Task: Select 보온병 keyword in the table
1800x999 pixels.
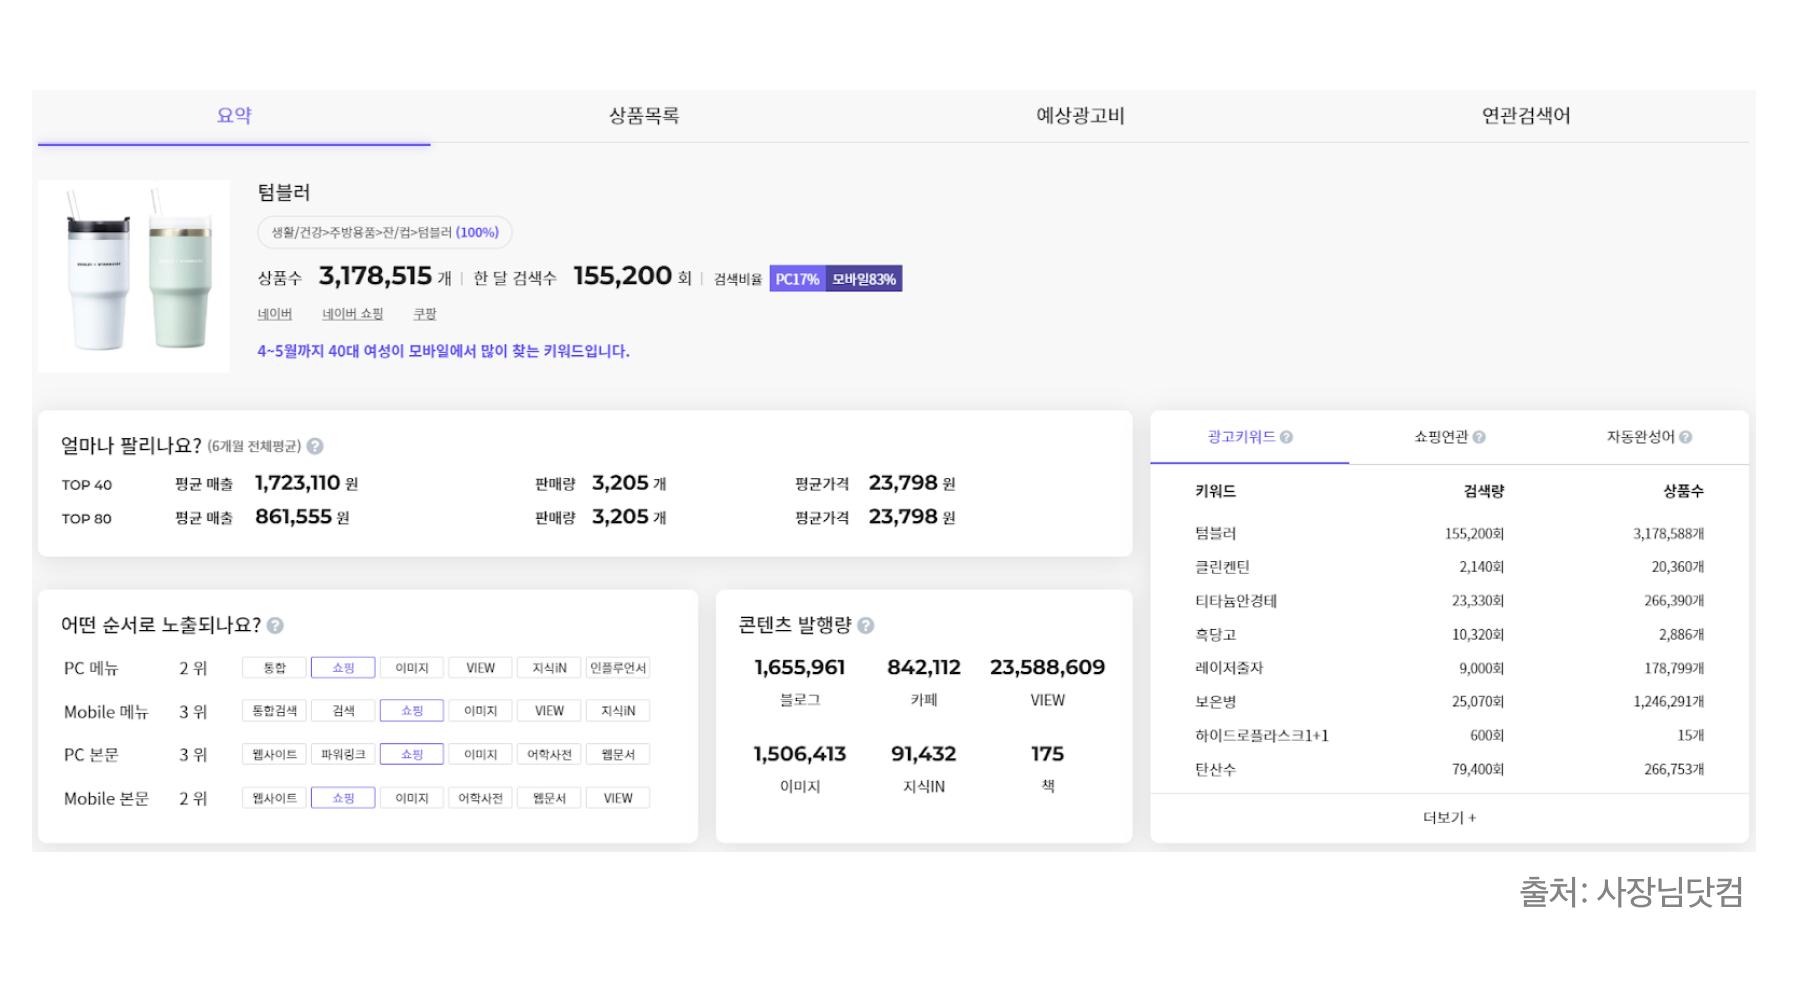Action: click(1216, 702)
